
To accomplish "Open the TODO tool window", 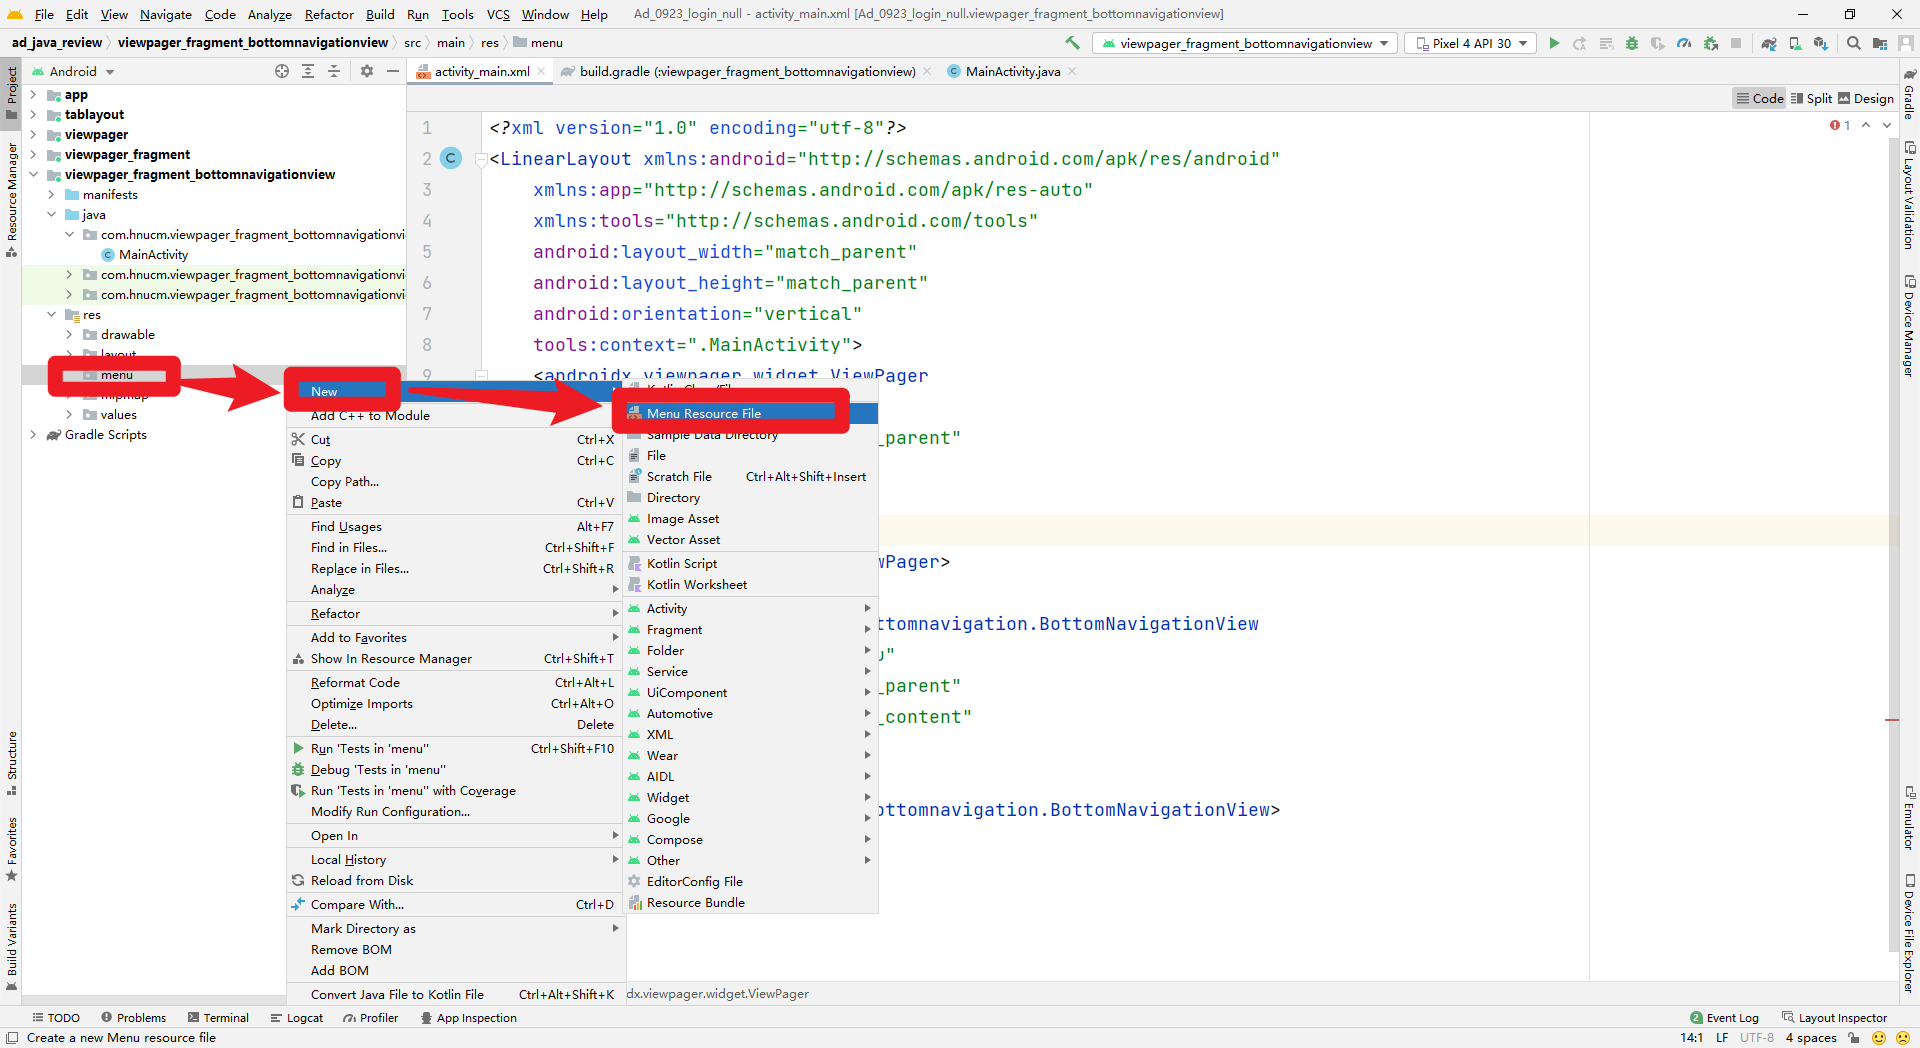I will coord(55,1018).
